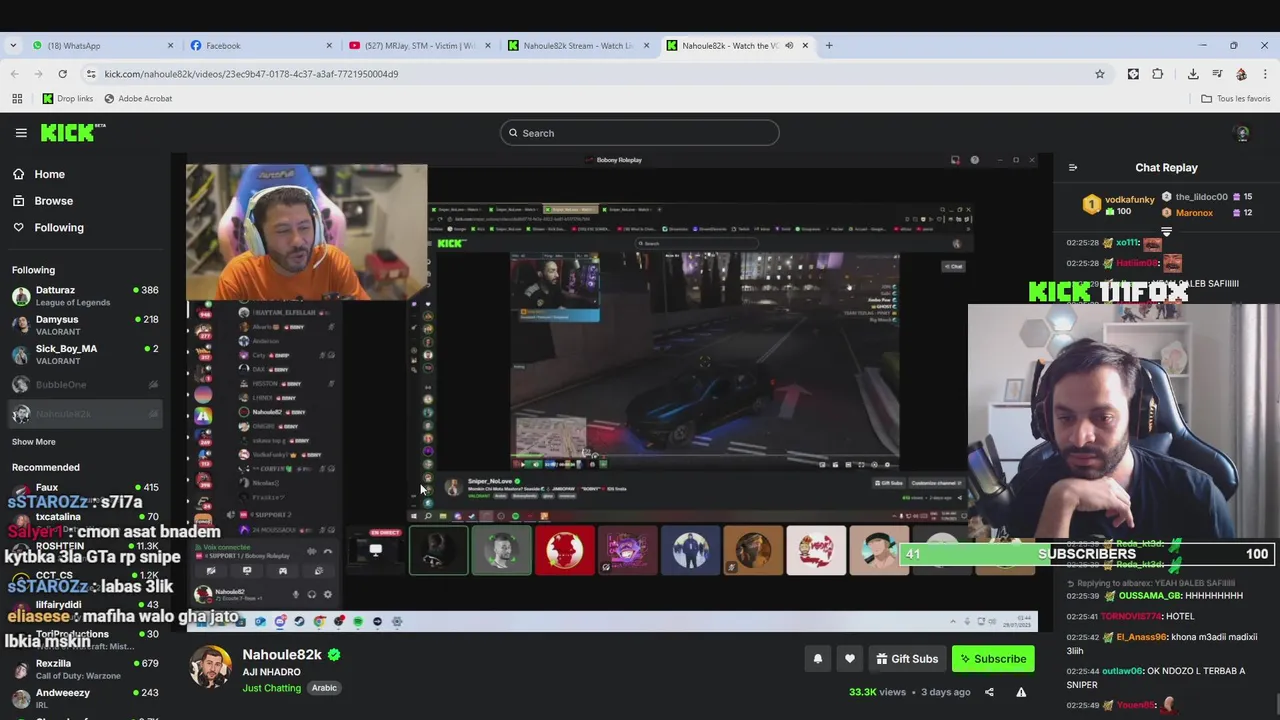Open Nahoule82k streamer avatar

(210, 668)
